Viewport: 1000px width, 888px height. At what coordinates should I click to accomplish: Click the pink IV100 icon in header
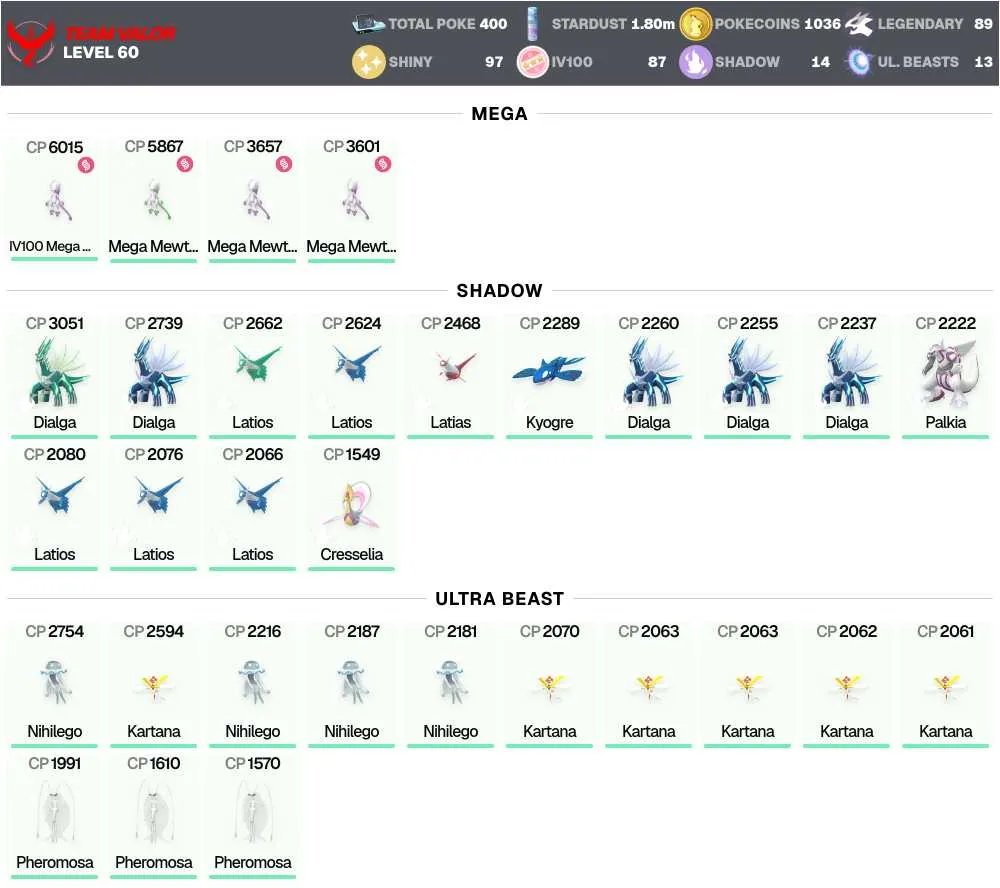[x=533, y=62]
